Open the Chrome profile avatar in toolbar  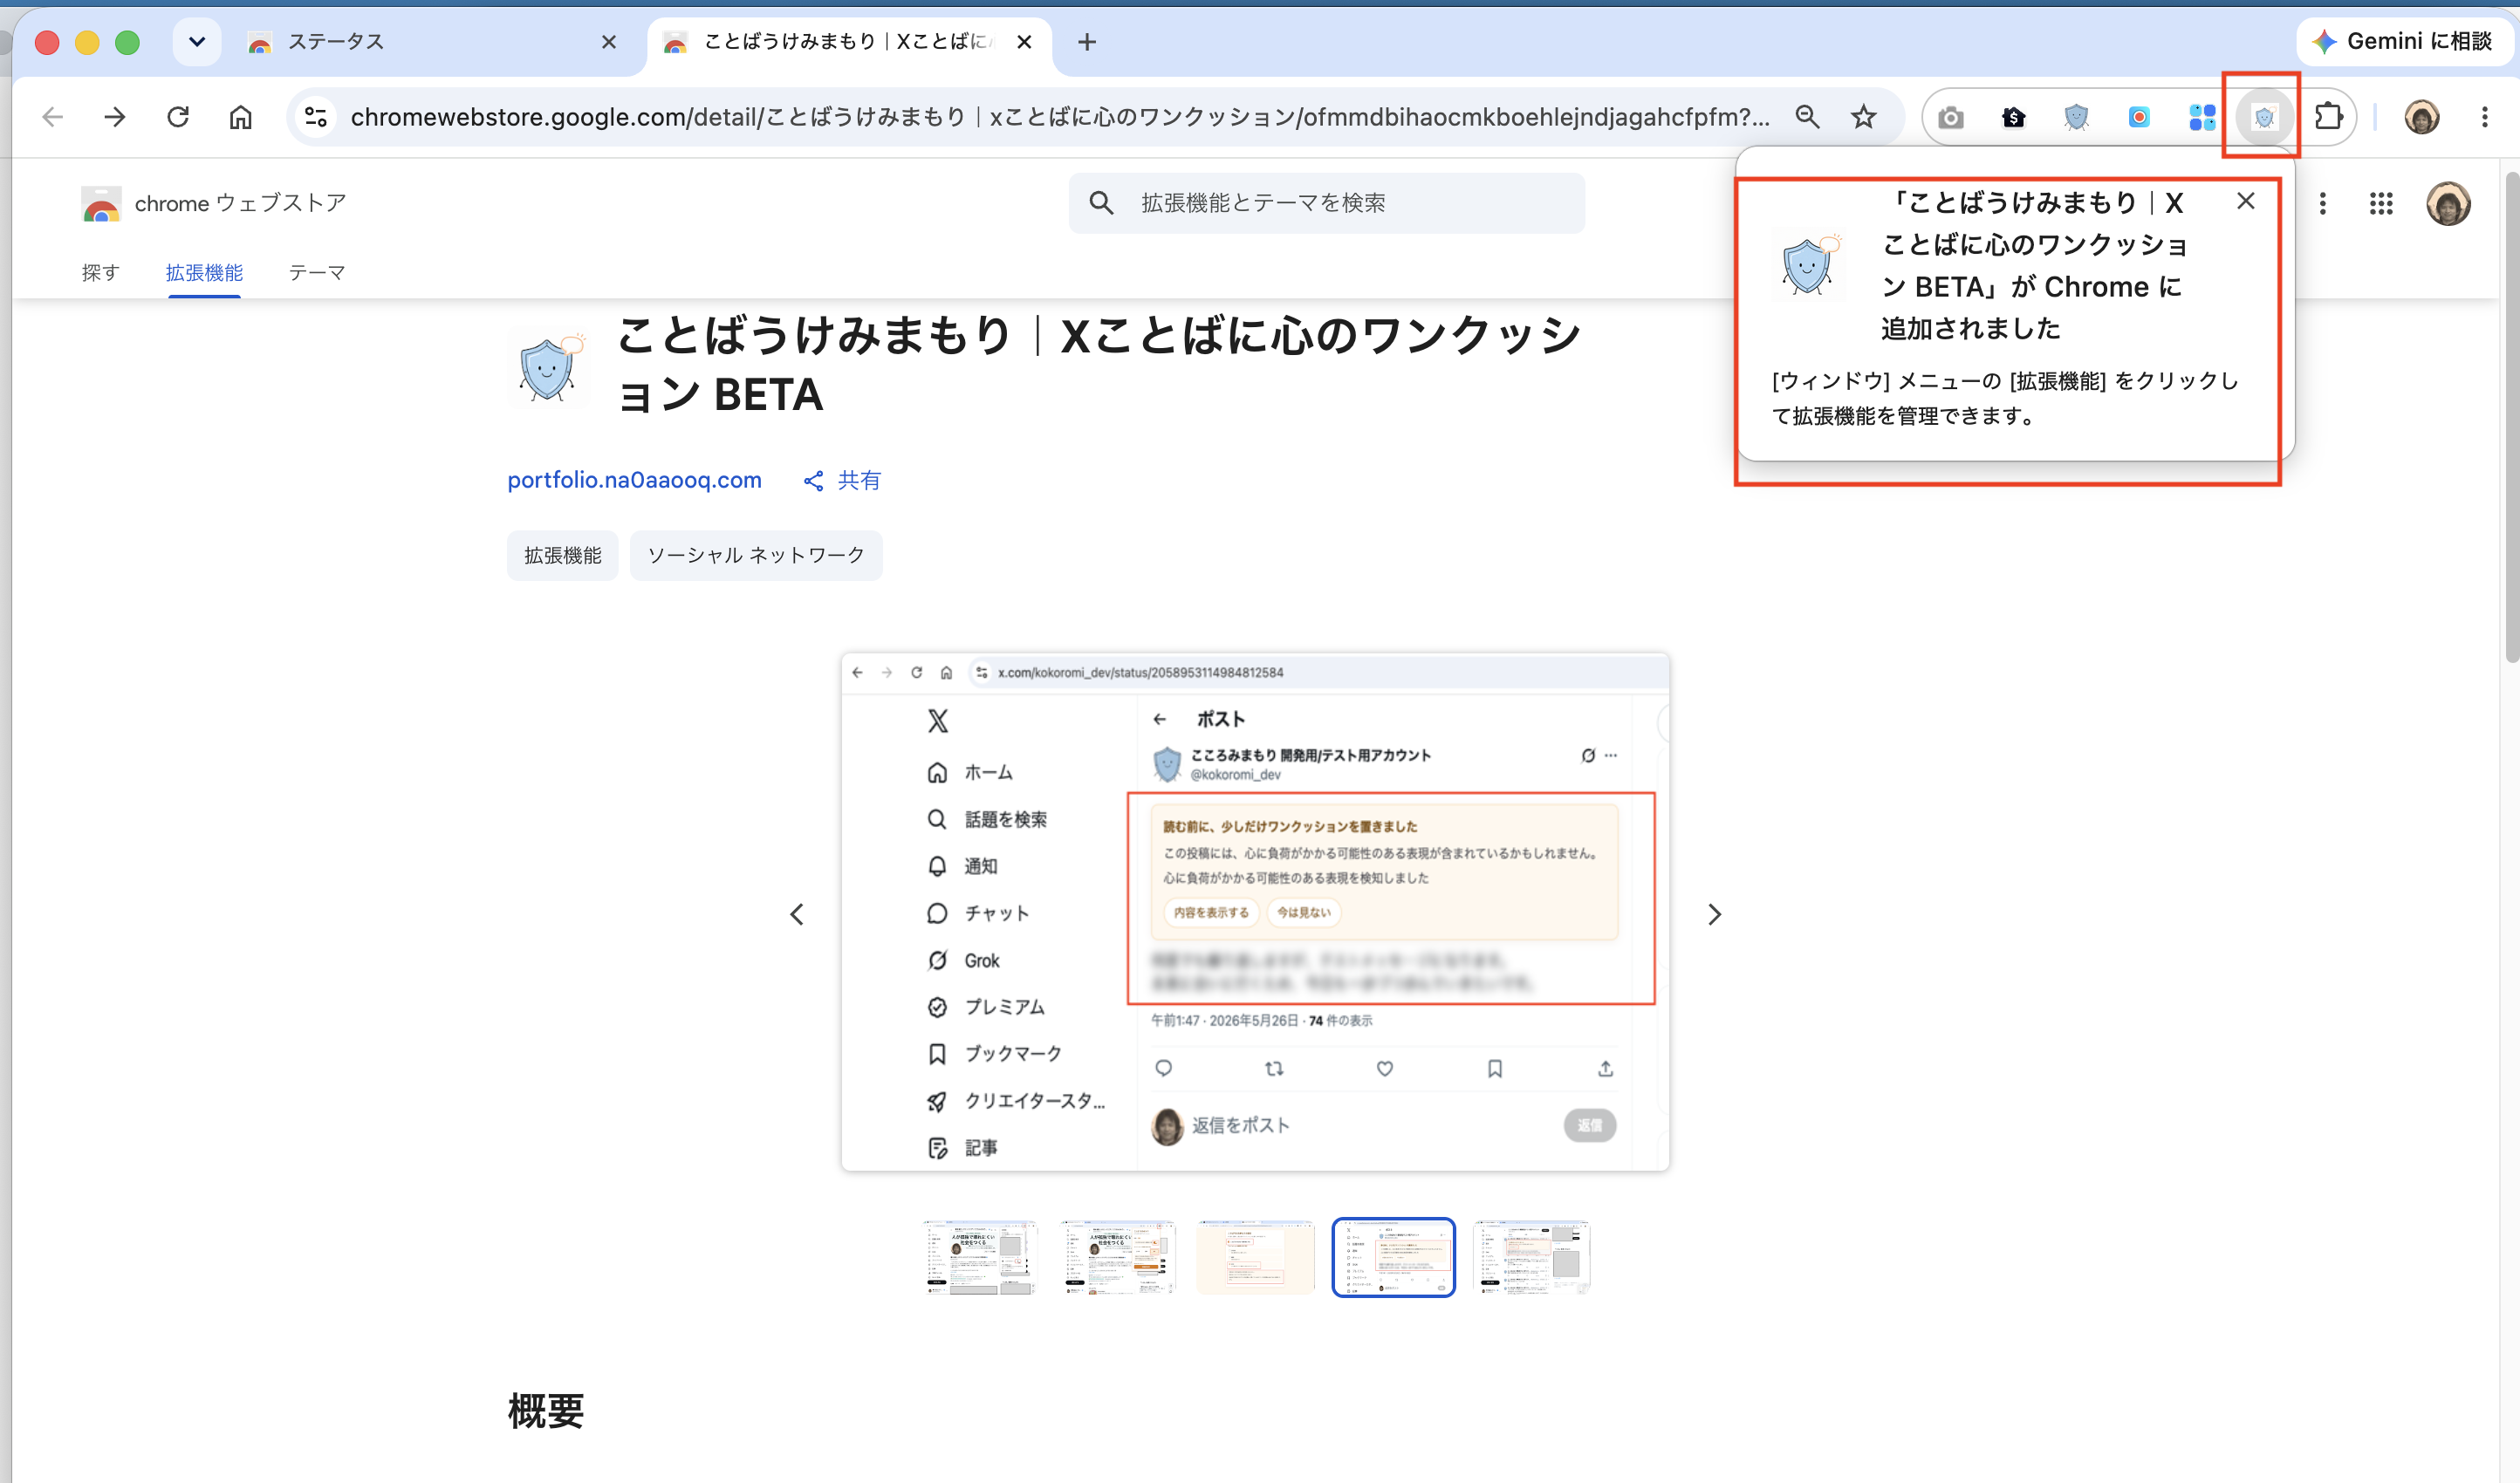(2421, 117)
